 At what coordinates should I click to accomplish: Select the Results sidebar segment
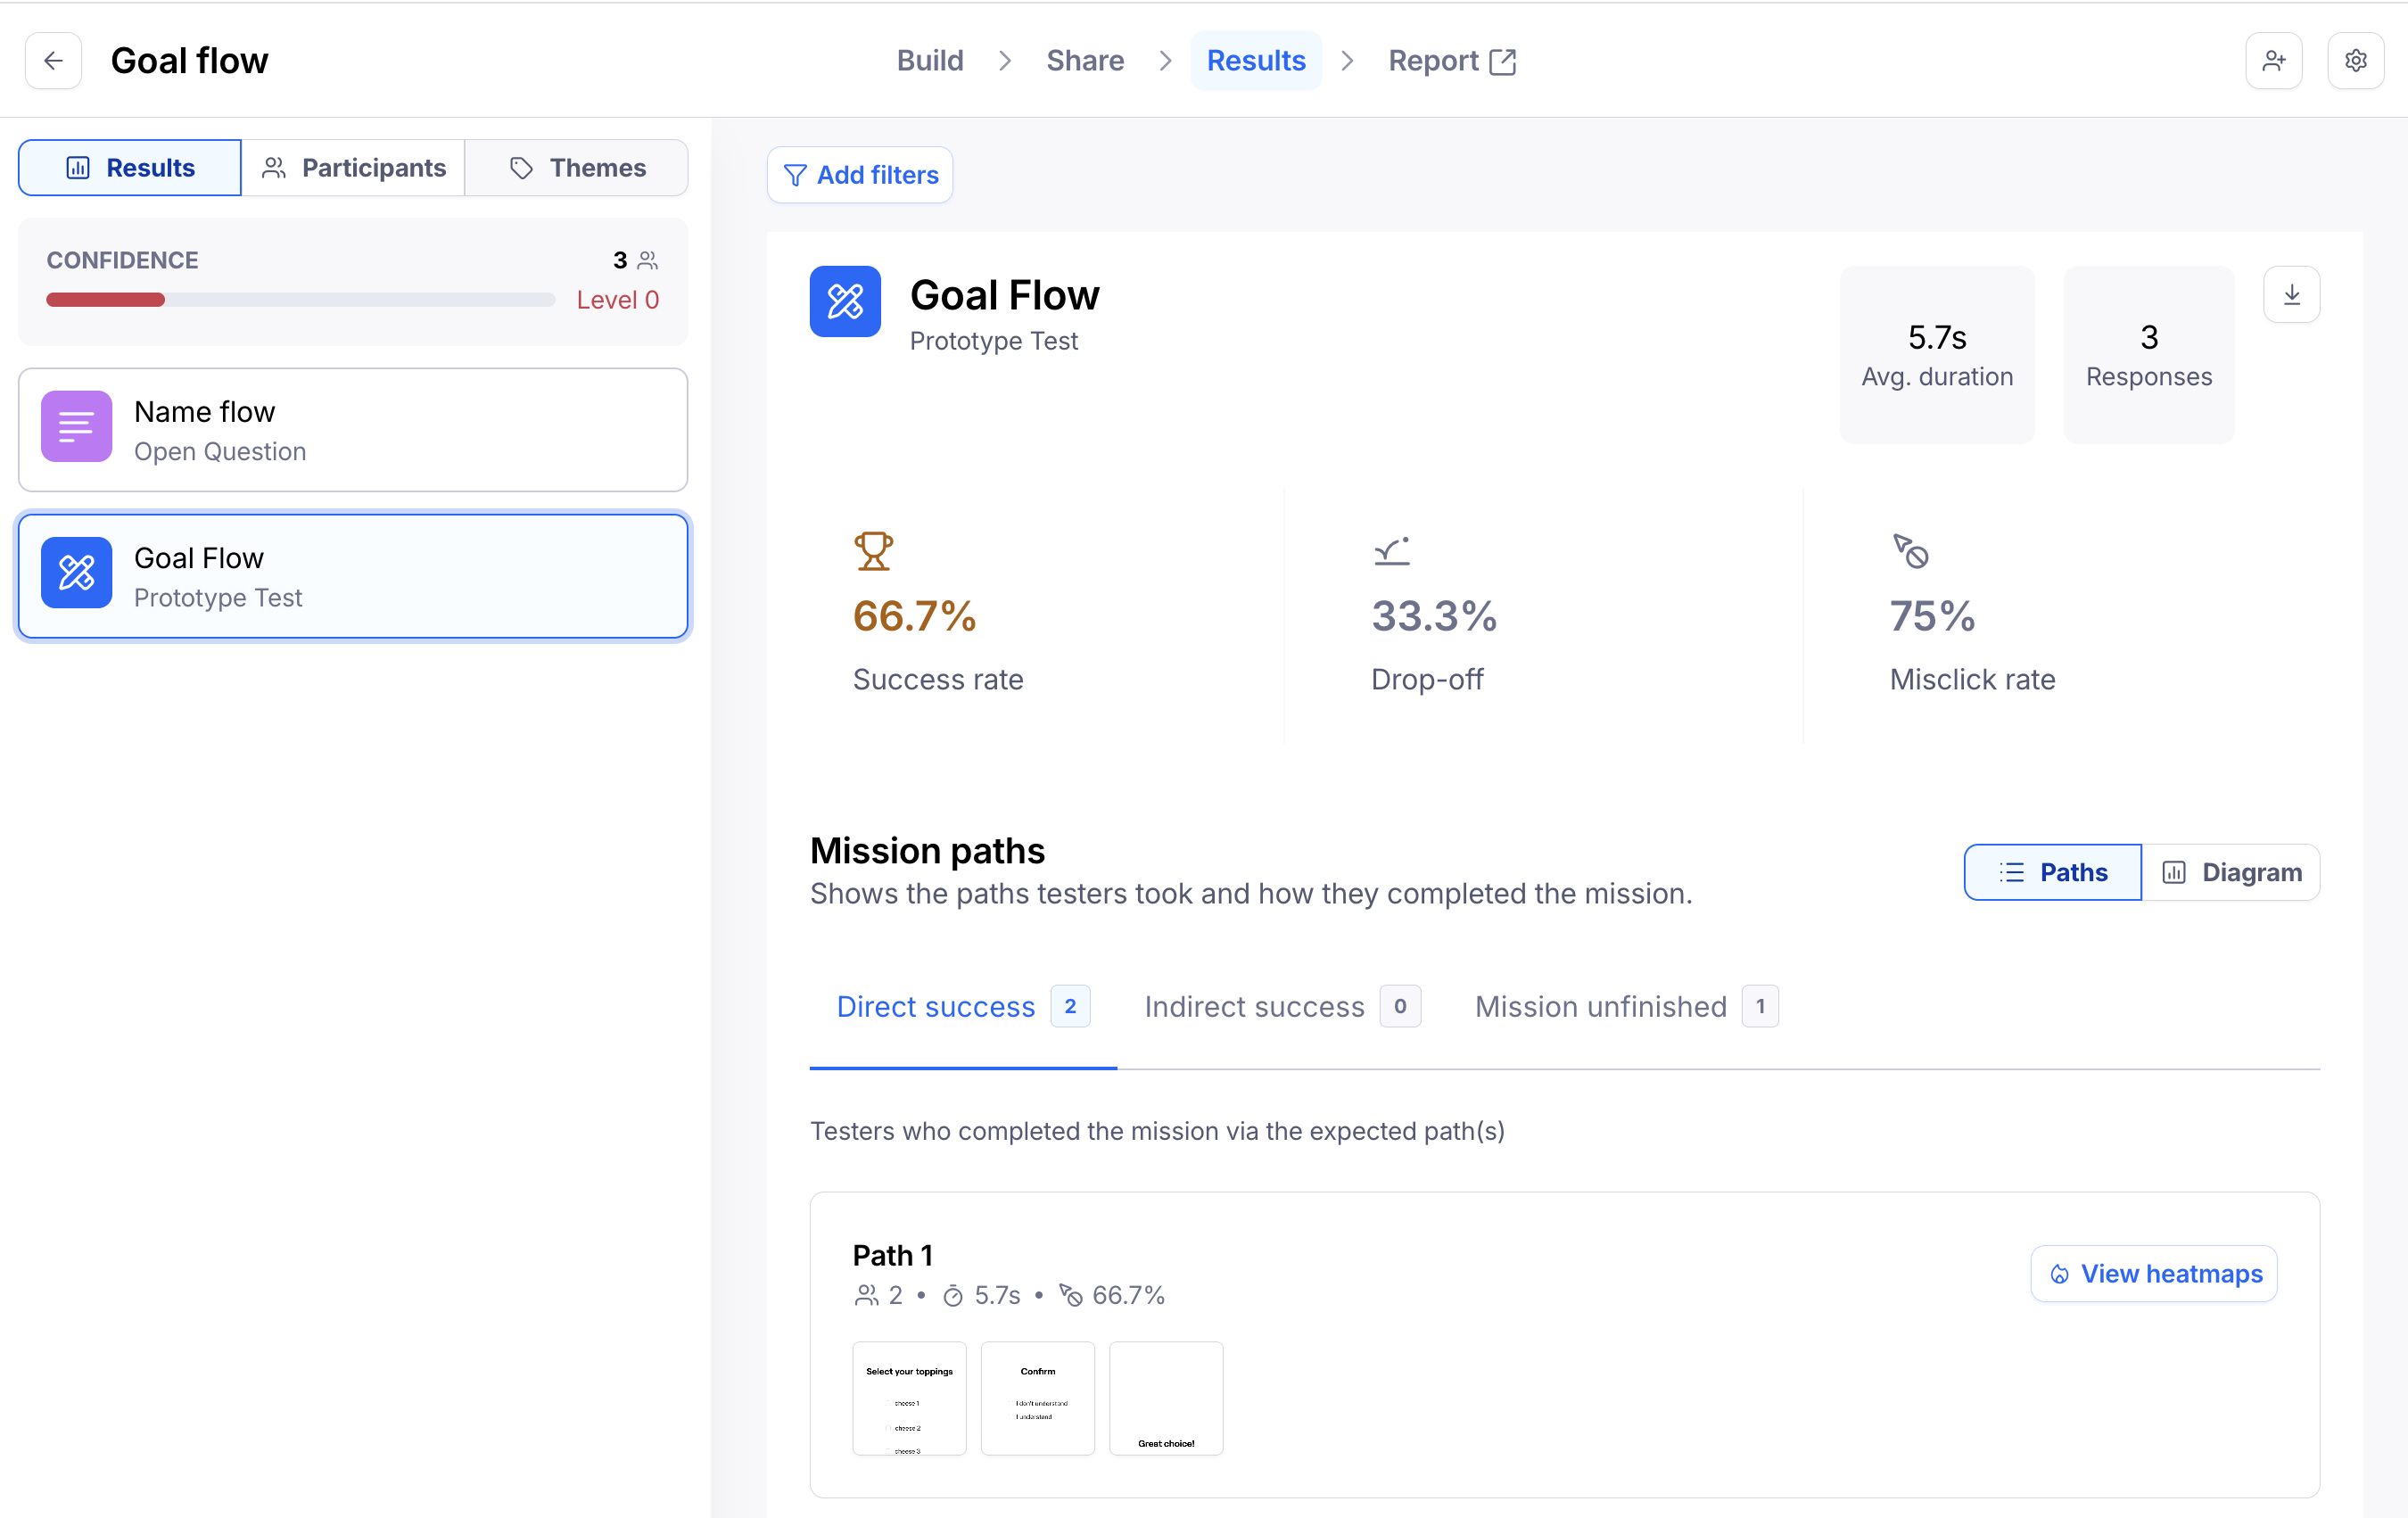pyautogui.click(x=130, y=168)
